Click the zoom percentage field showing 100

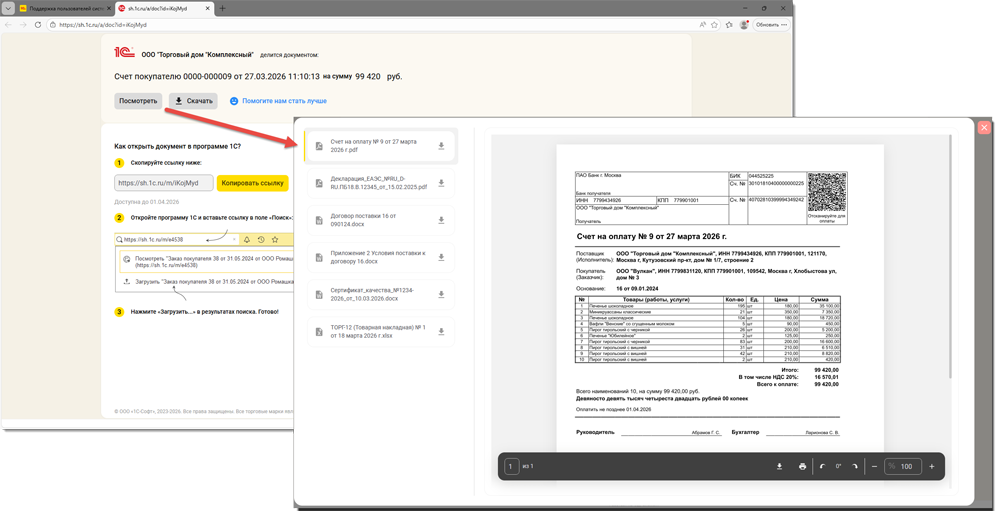tap(904, 466)
